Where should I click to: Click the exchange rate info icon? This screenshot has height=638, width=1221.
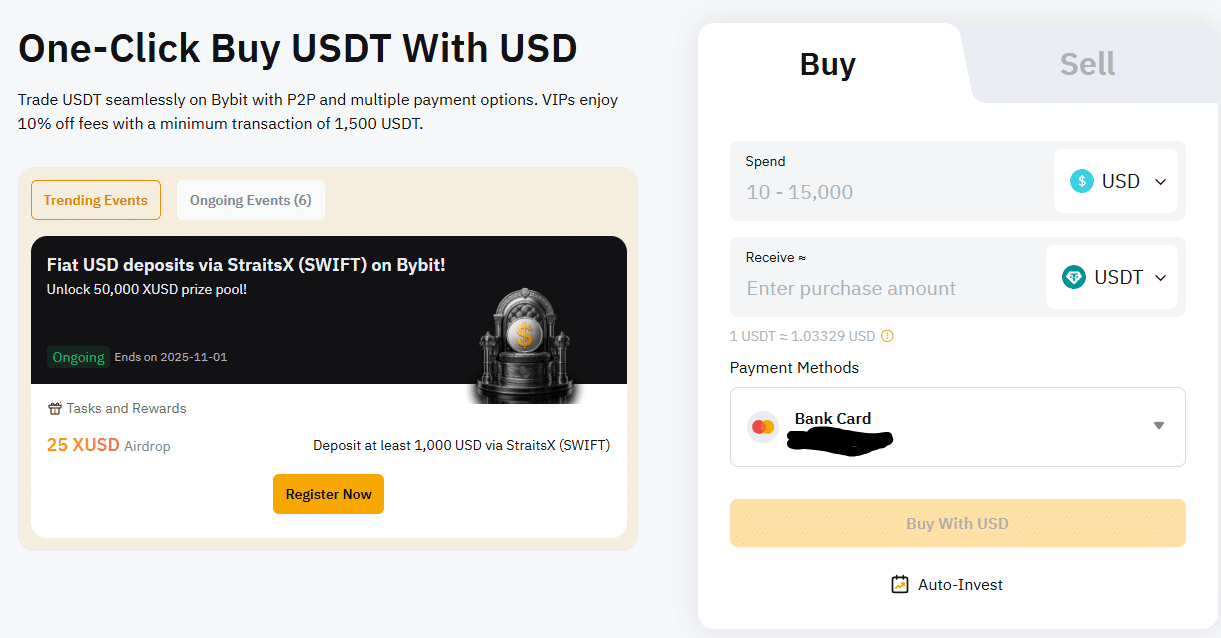(887, 336)
